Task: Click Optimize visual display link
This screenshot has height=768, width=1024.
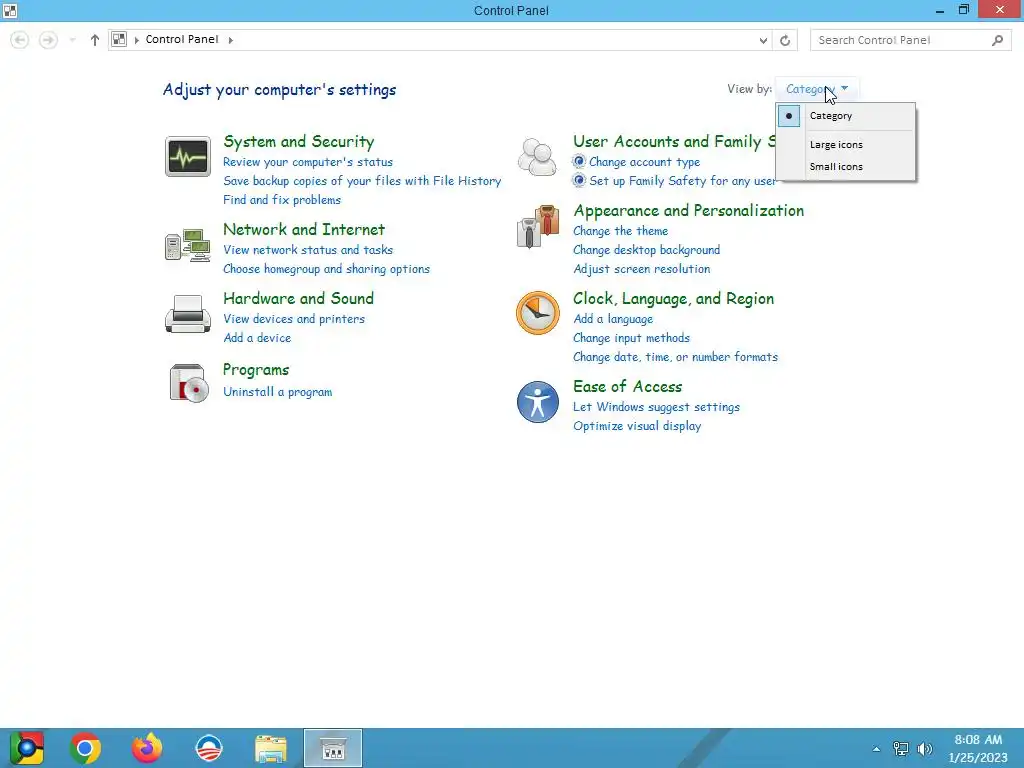Action: (637, 426)
